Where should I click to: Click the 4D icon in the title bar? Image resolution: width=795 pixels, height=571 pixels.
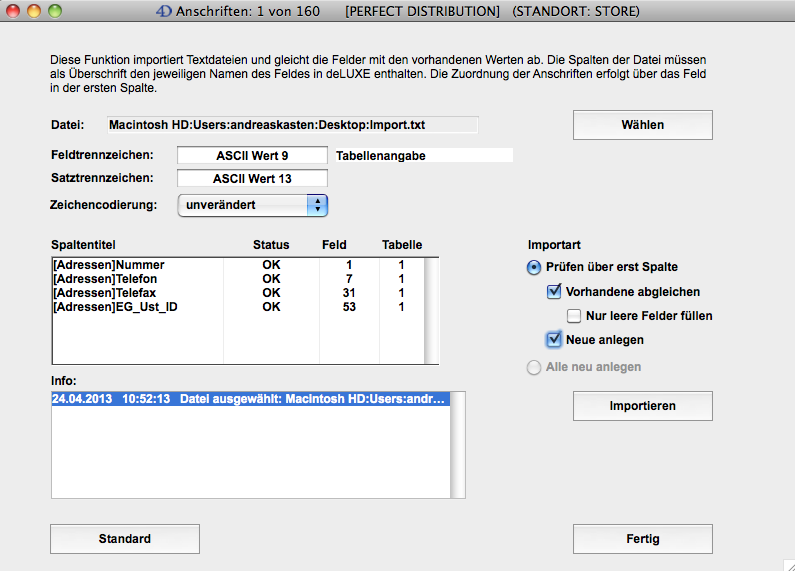click(x=163, y=12)
